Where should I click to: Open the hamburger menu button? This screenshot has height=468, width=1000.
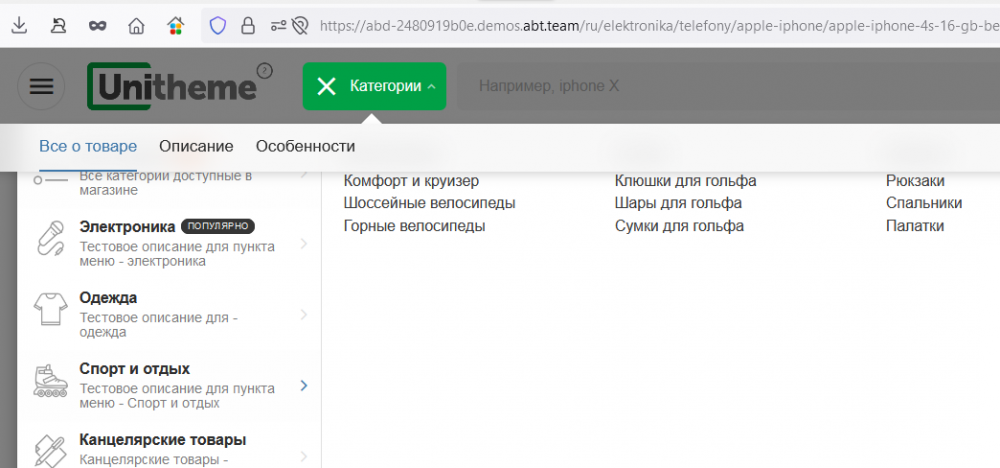pos(41,86)
